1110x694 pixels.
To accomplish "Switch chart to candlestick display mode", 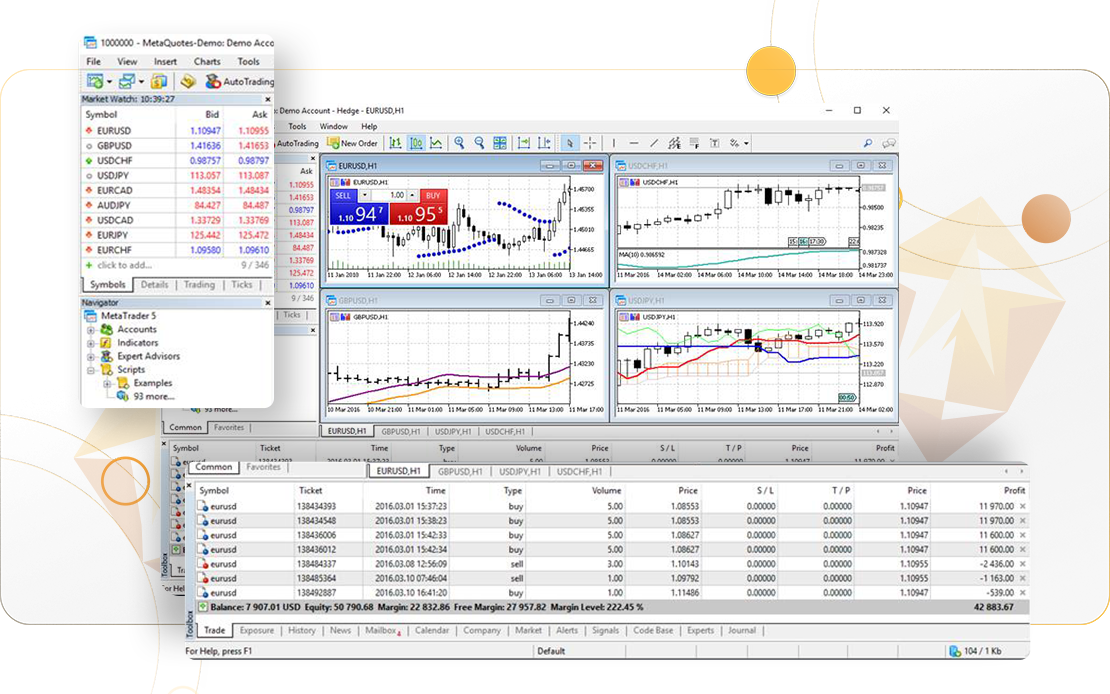I will (x=416, y=143).
